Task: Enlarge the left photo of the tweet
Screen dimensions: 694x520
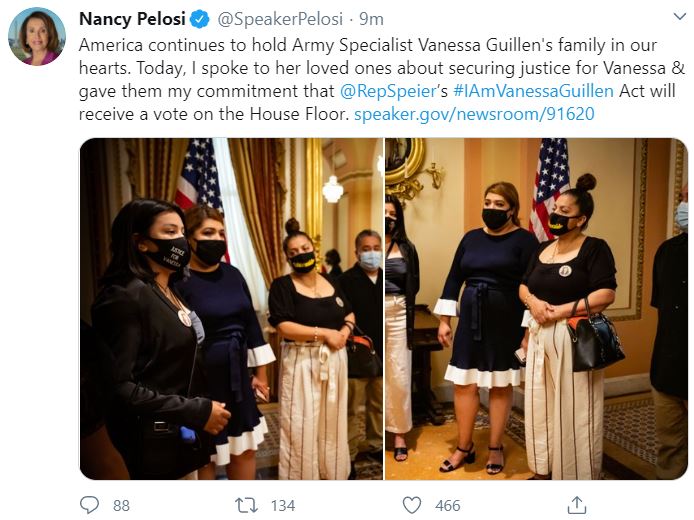Action: point(231,308)
